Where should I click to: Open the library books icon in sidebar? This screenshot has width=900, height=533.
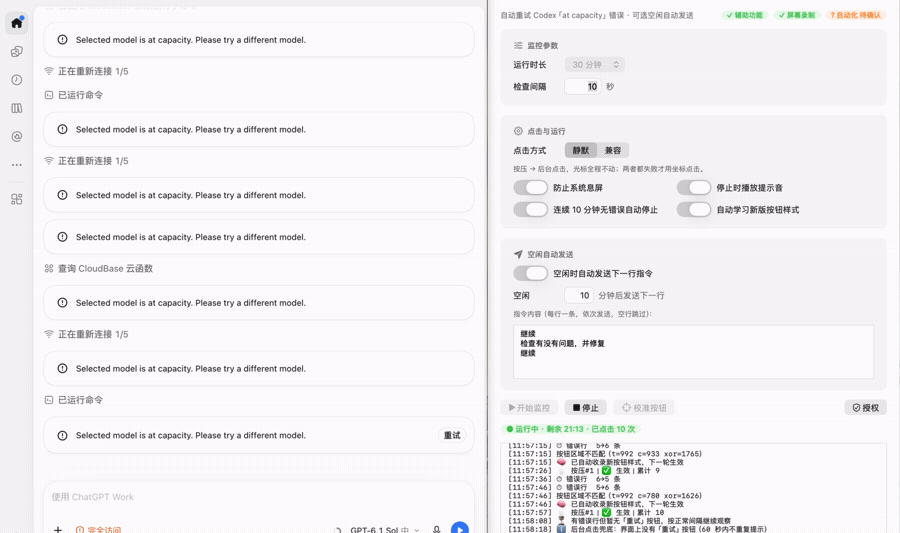pyautogui.click(x=17, y=108)
